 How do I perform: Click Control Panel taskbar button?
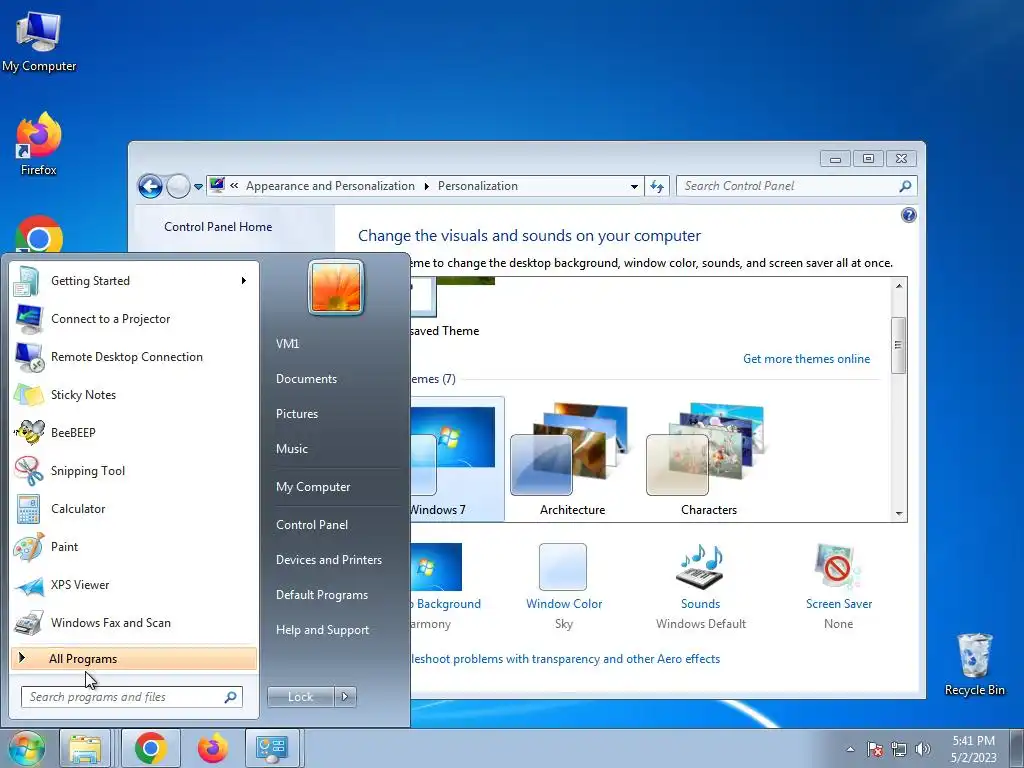[x=272, y=748]
